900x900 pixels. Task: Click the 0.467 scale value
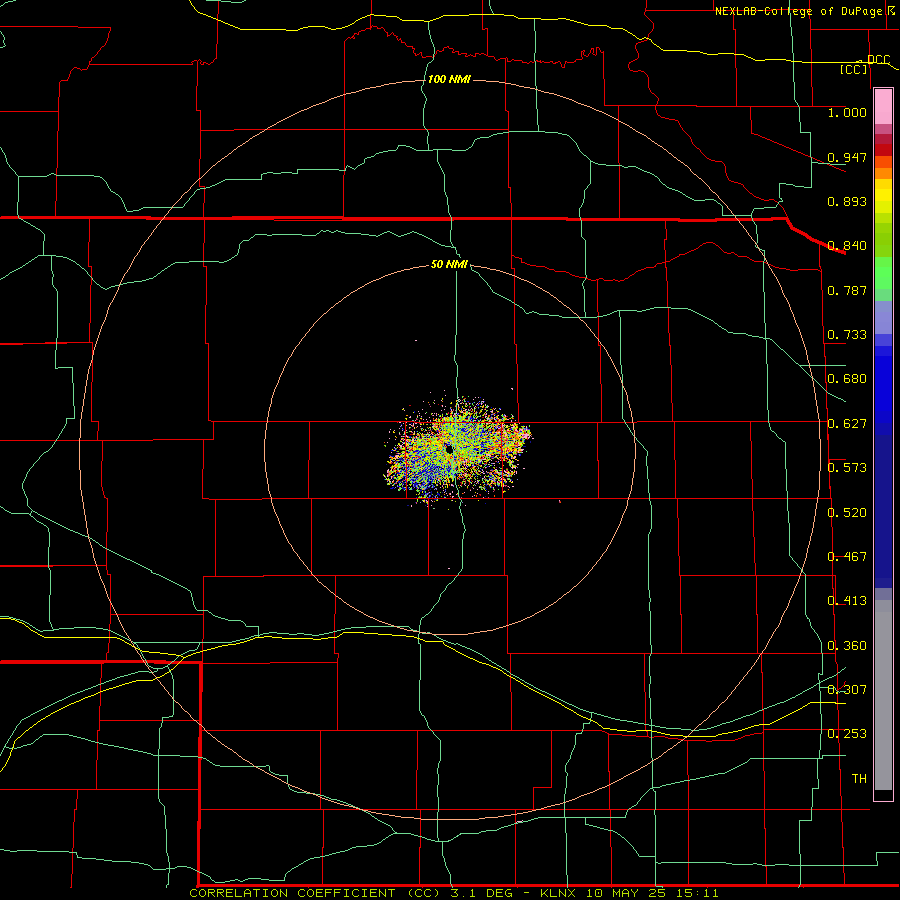click(x=847, y=557)
